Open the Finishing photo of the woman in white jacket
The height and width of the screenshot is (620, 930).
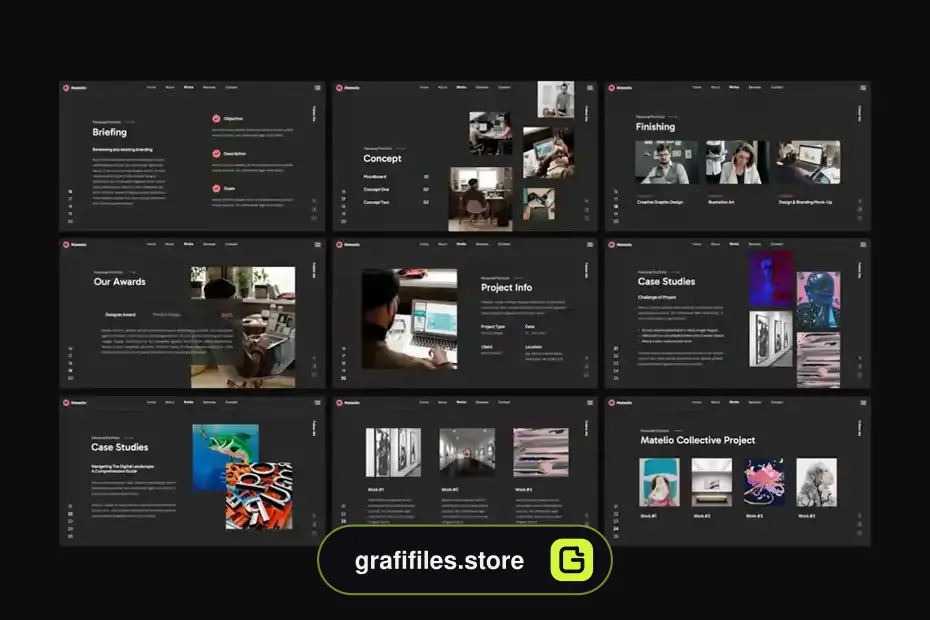click(x=737, y=163)
